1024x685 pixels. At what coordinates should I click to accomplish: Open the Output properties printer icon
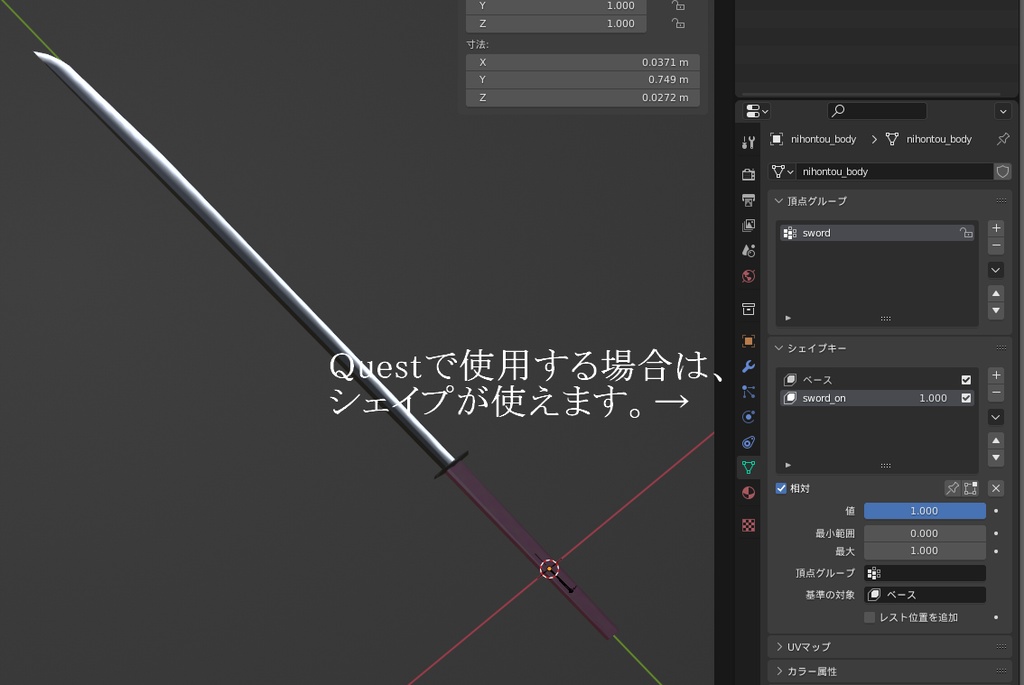pos(747,199)
